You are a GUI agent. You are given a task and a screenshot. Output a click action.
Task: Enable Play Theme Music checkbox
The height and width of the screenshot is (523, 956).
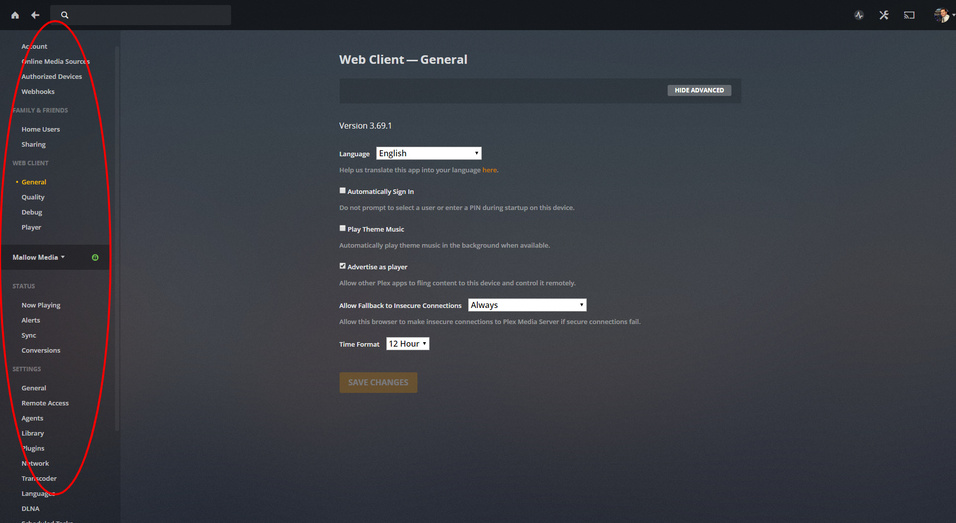(x=343, y=229)
